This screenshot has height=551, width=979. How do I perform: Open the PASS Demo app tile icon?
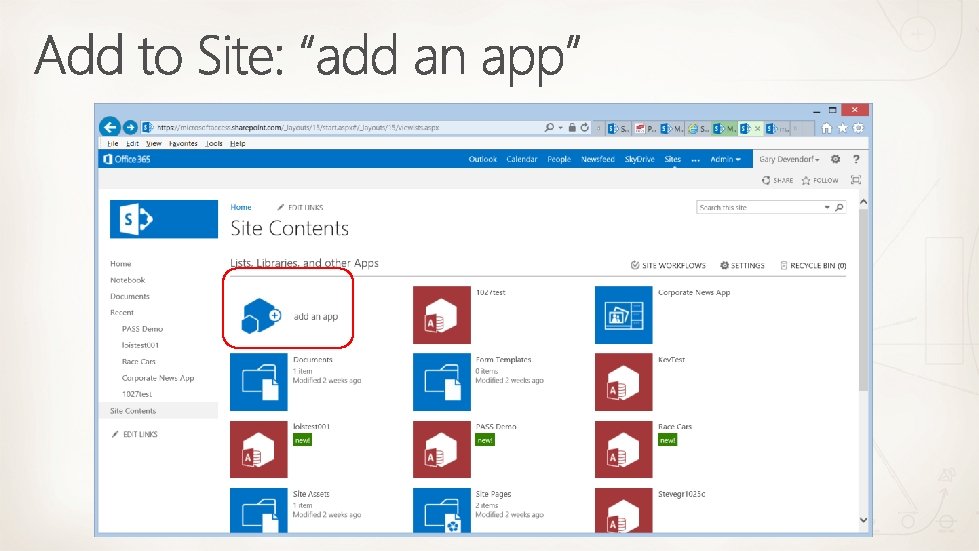(441, 449)
